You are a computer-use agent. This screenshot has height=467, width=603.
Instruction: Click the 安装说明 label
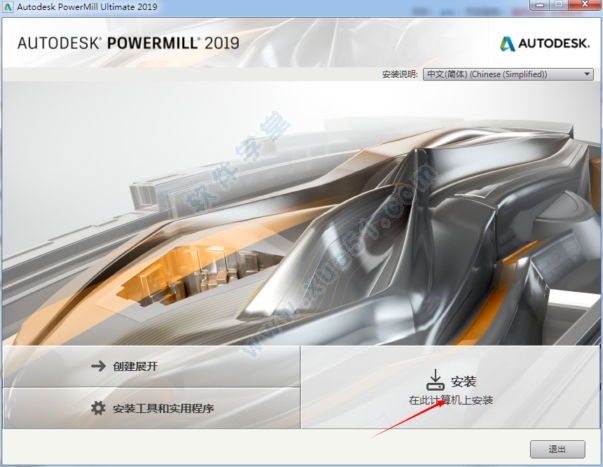400,74
